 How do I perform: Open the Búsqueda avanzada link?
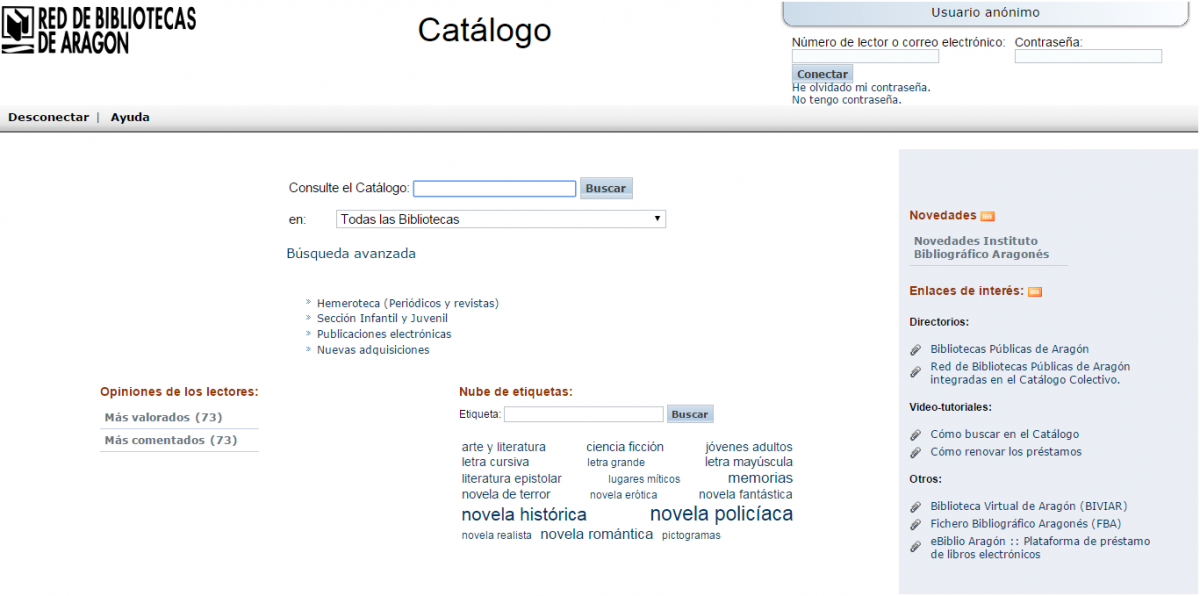click(351, 254)
